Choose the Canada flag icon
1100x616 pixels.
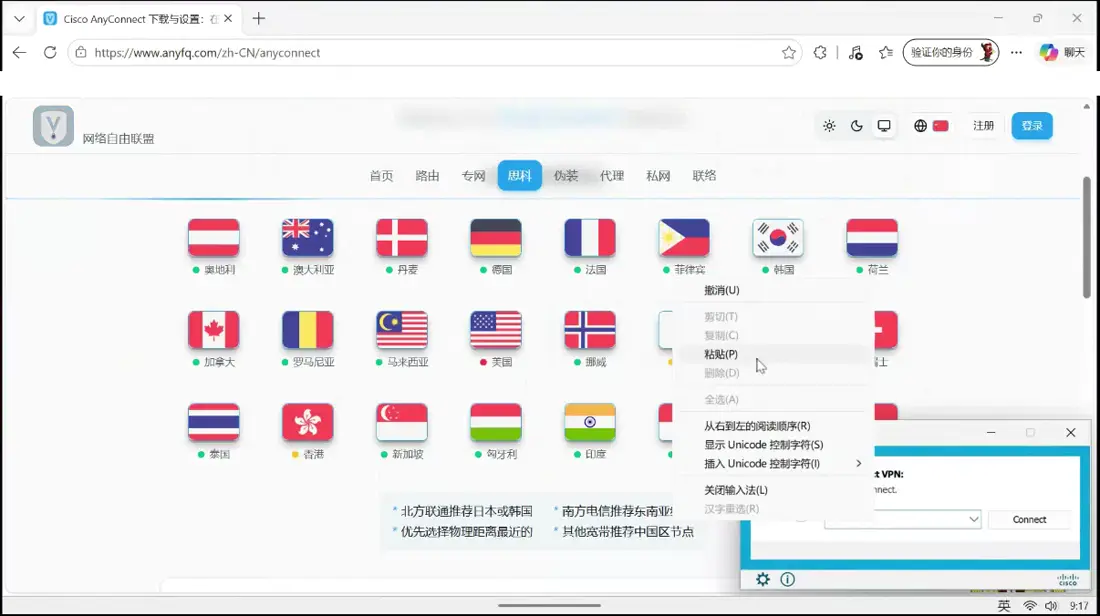pos(214,330)
